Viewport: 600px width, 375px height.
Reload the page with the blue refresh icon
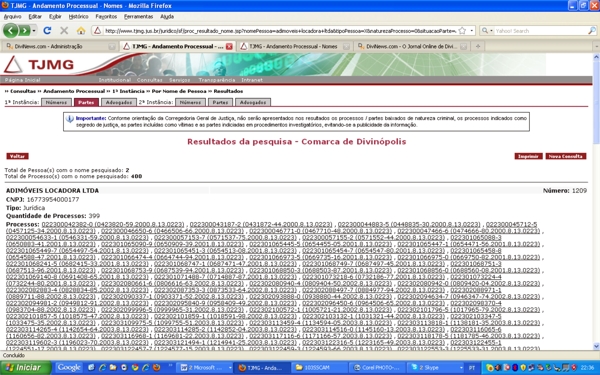coord(47,31)
